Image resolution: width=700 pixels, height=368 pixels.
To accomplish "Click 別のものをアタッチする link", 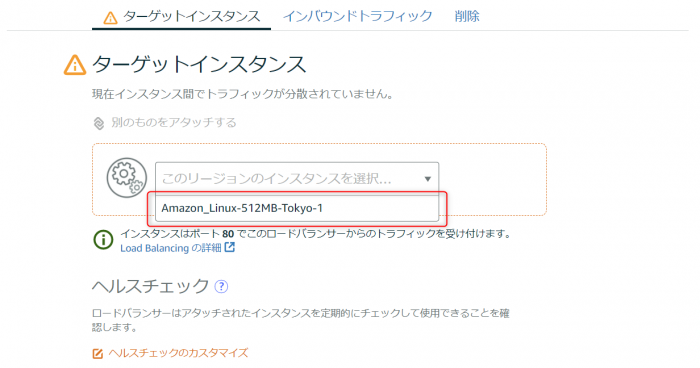I will 174,122.
